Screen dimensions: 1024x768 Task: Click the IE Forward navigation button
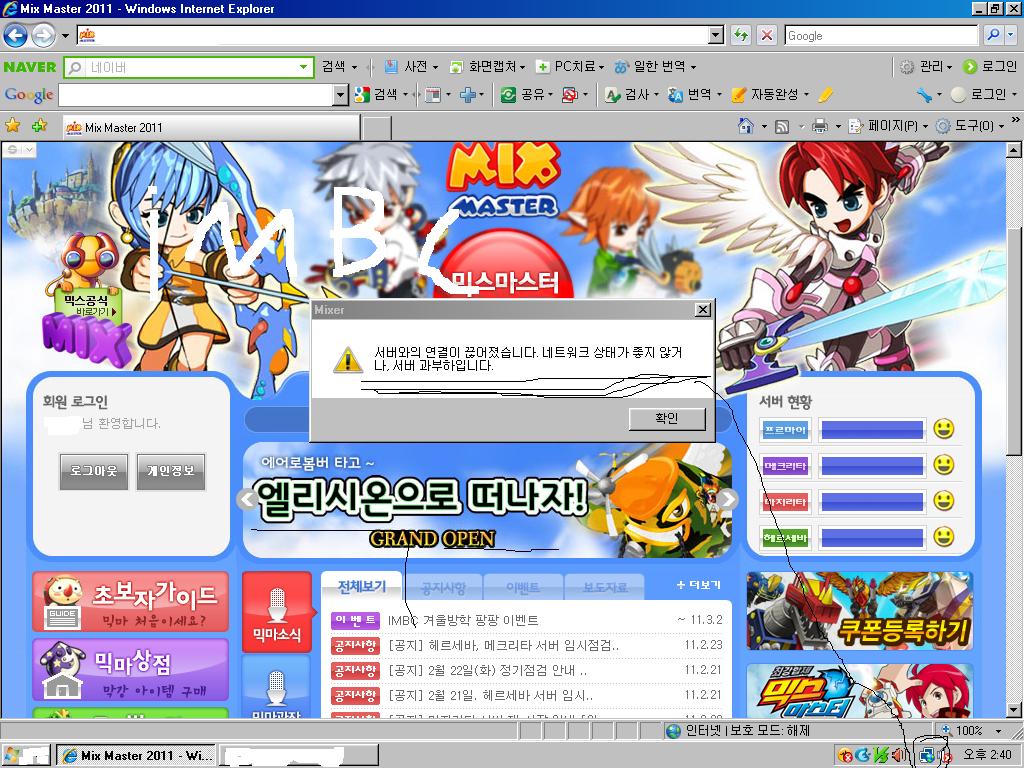tap(43, 35)
